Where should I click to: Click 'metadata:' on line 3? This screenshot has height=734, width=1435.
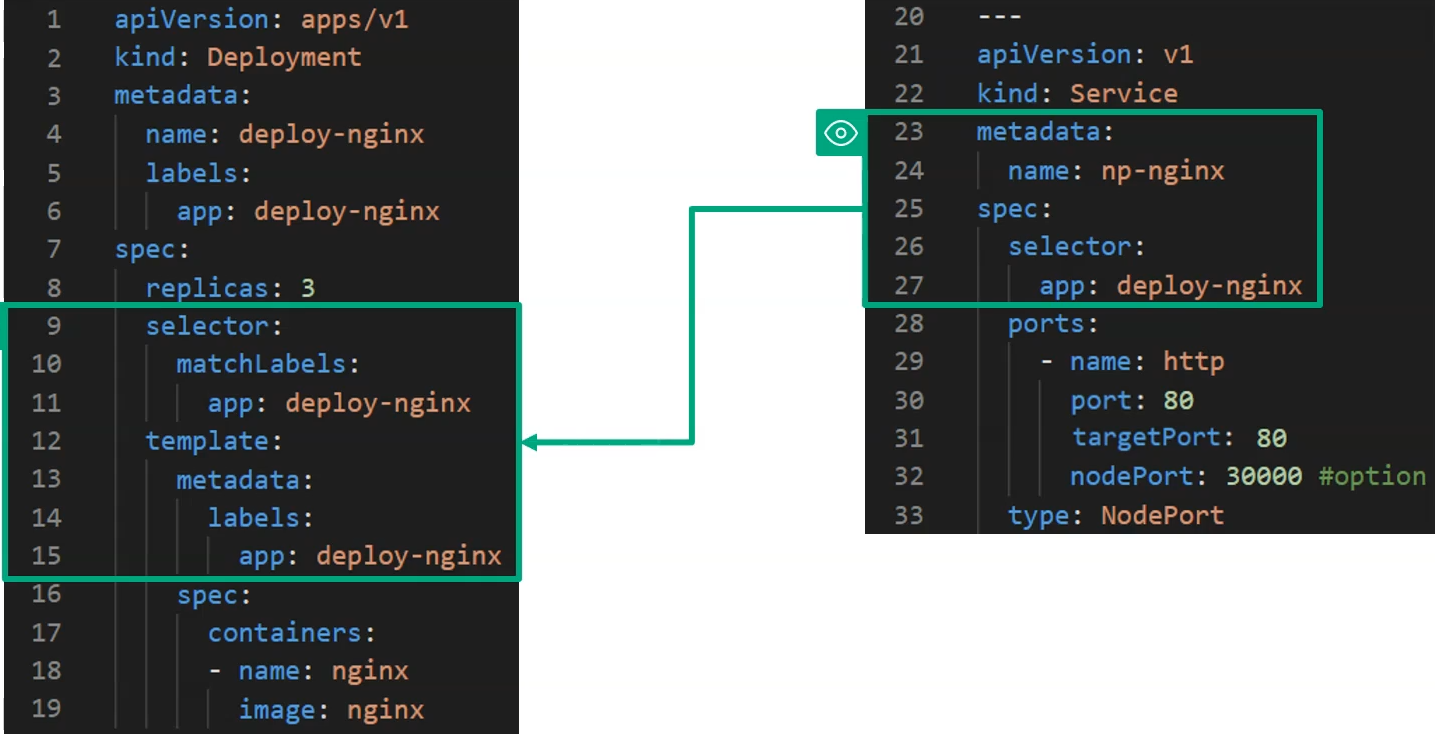coord(183,96)
